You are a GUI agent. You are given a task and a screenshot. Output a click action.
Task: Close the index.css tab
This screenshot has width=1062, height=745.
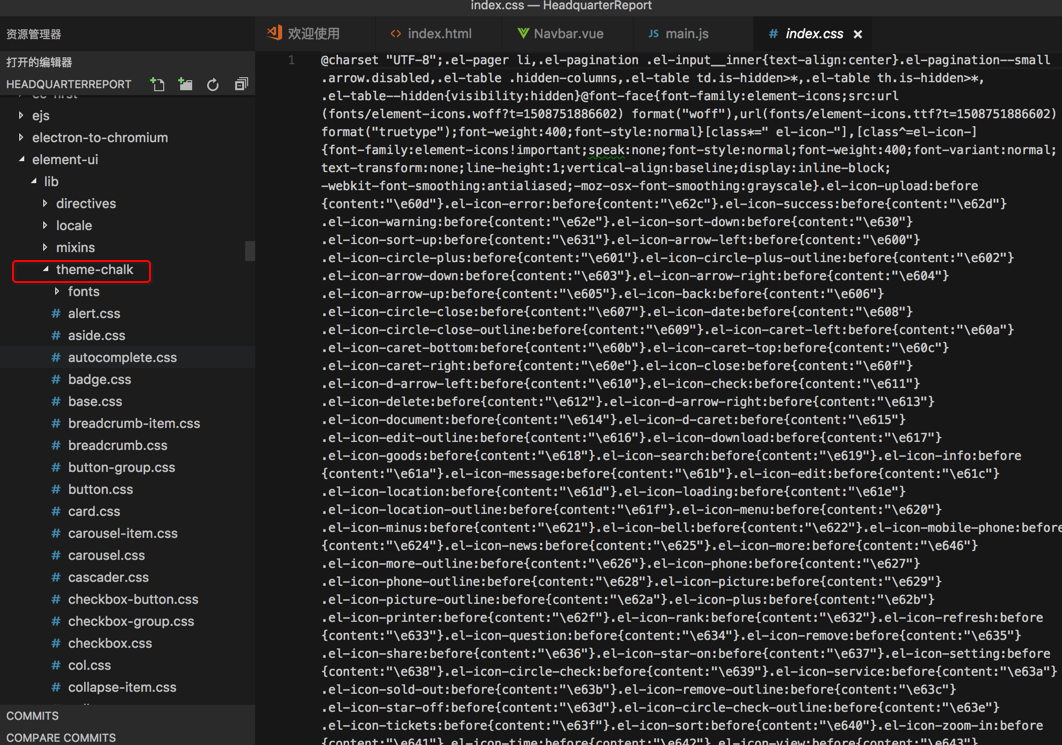(x=857, y=34)
